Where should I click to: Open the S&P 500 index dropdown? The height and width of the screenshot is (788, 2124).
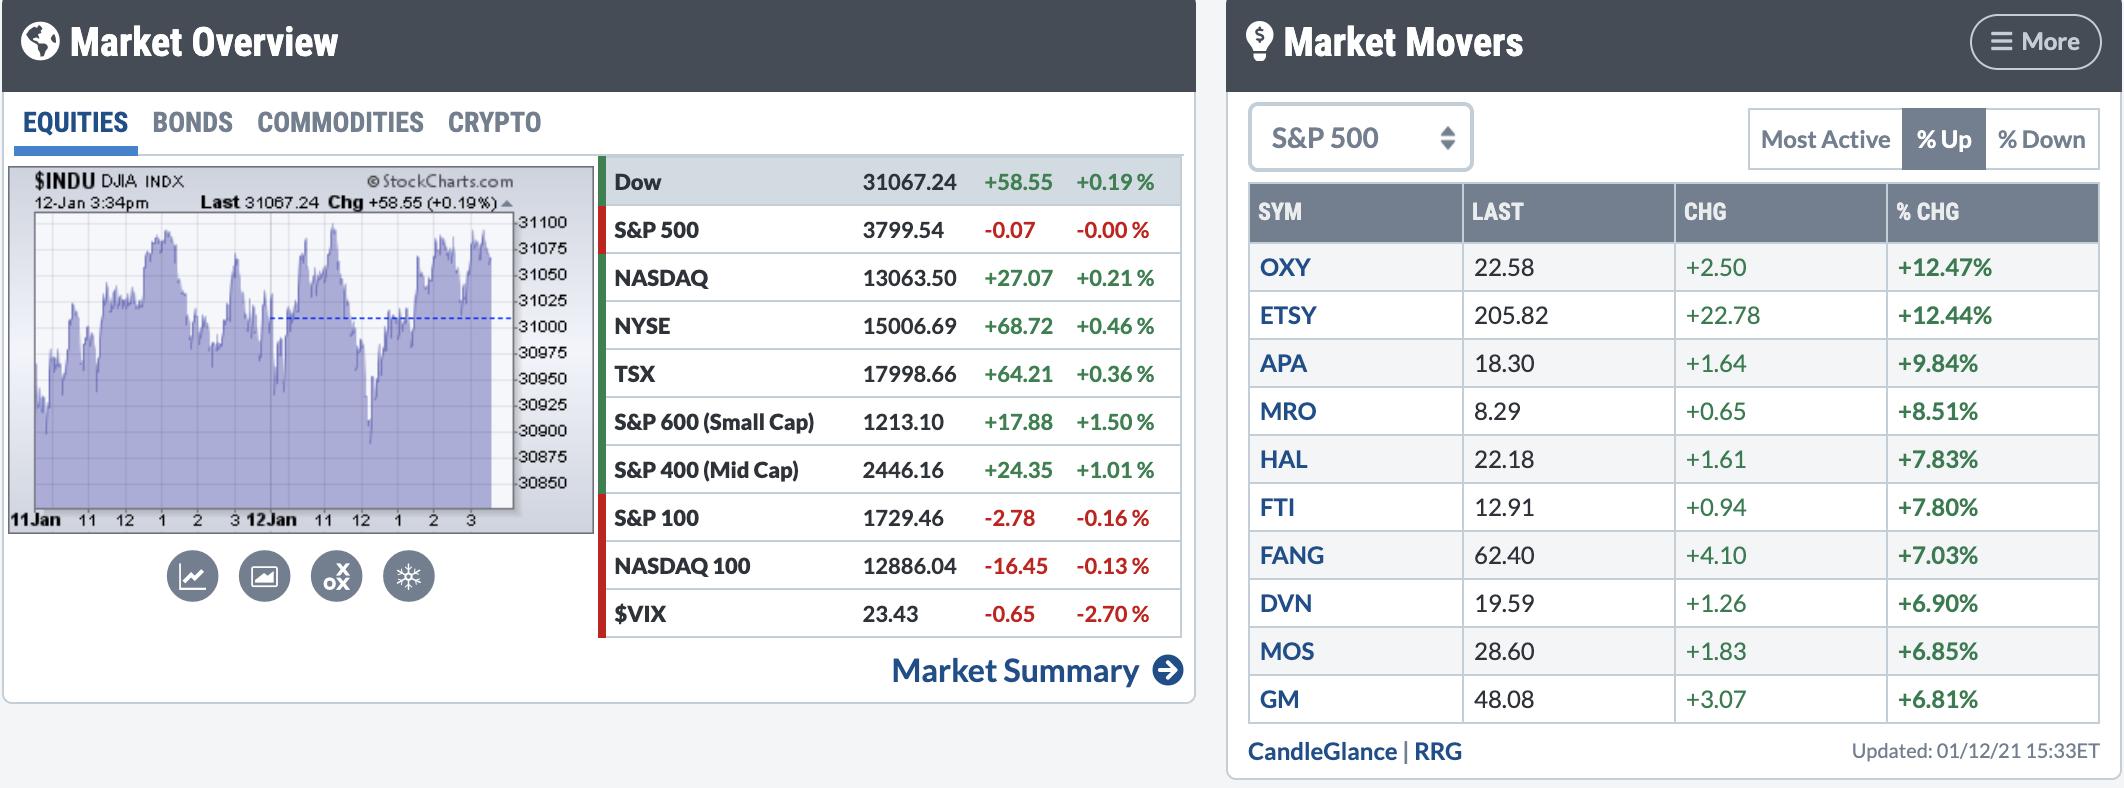pos(1360,138)
